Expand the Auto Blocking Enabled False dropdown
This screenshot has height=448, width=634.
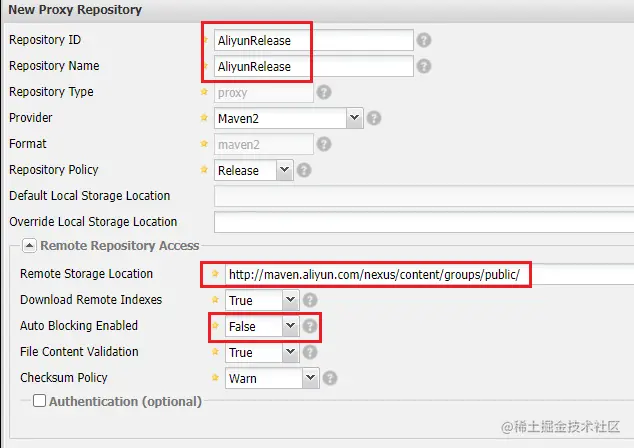[291, 326]
